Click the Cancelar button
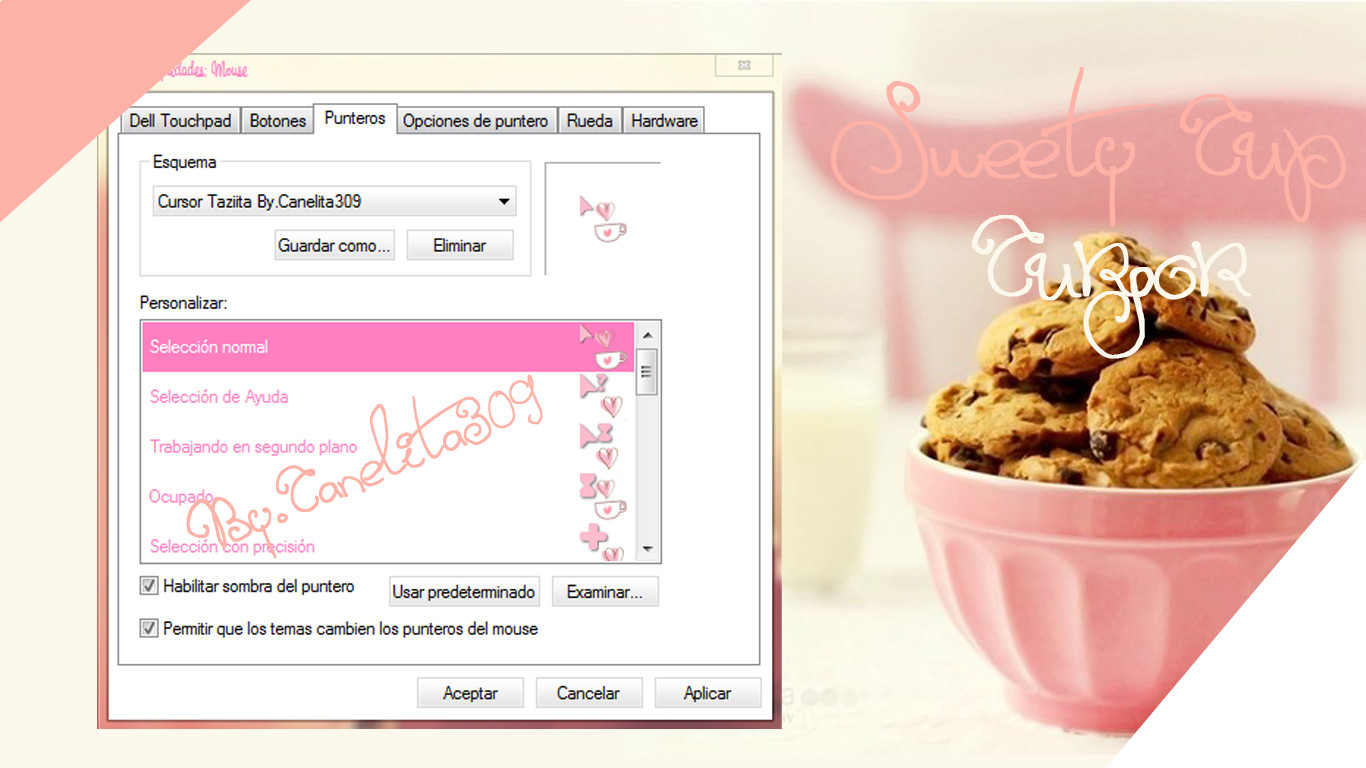 click(x=588, y=693)
